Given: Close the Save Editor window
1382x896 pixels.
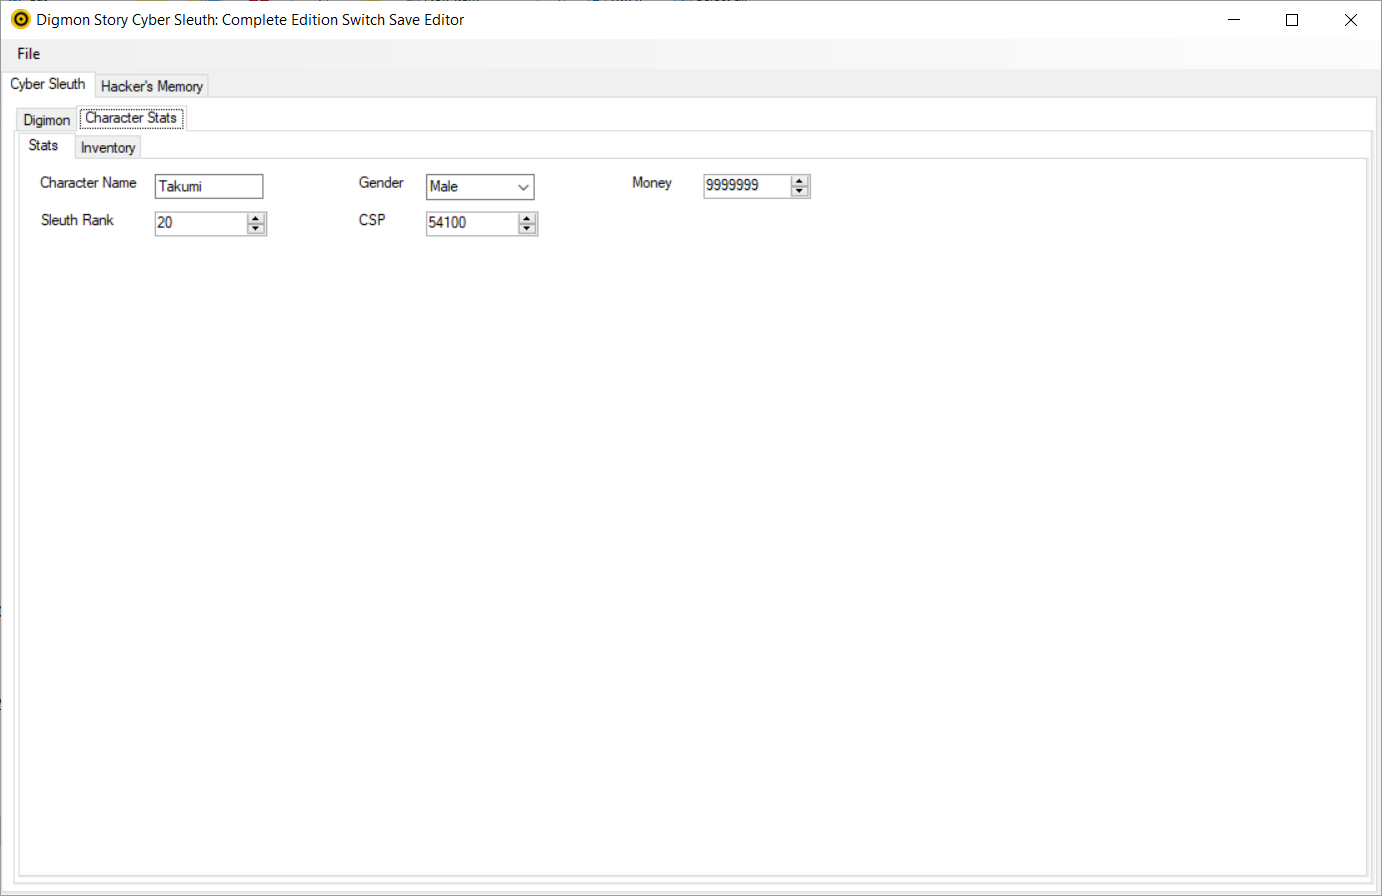Looking at the screenshot, I should (1351, 20).
